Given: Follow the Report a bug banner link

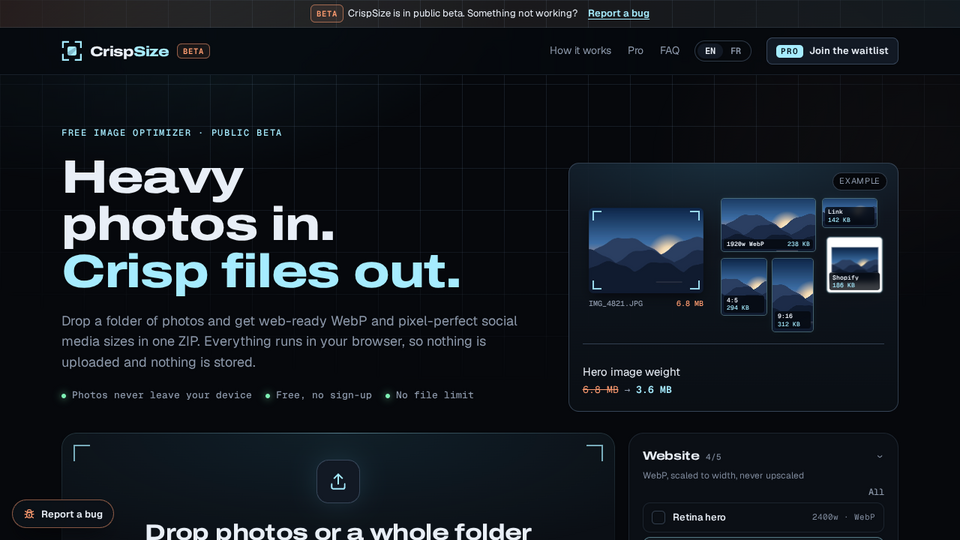Looking at the screenshot, I should pos(618,13).
